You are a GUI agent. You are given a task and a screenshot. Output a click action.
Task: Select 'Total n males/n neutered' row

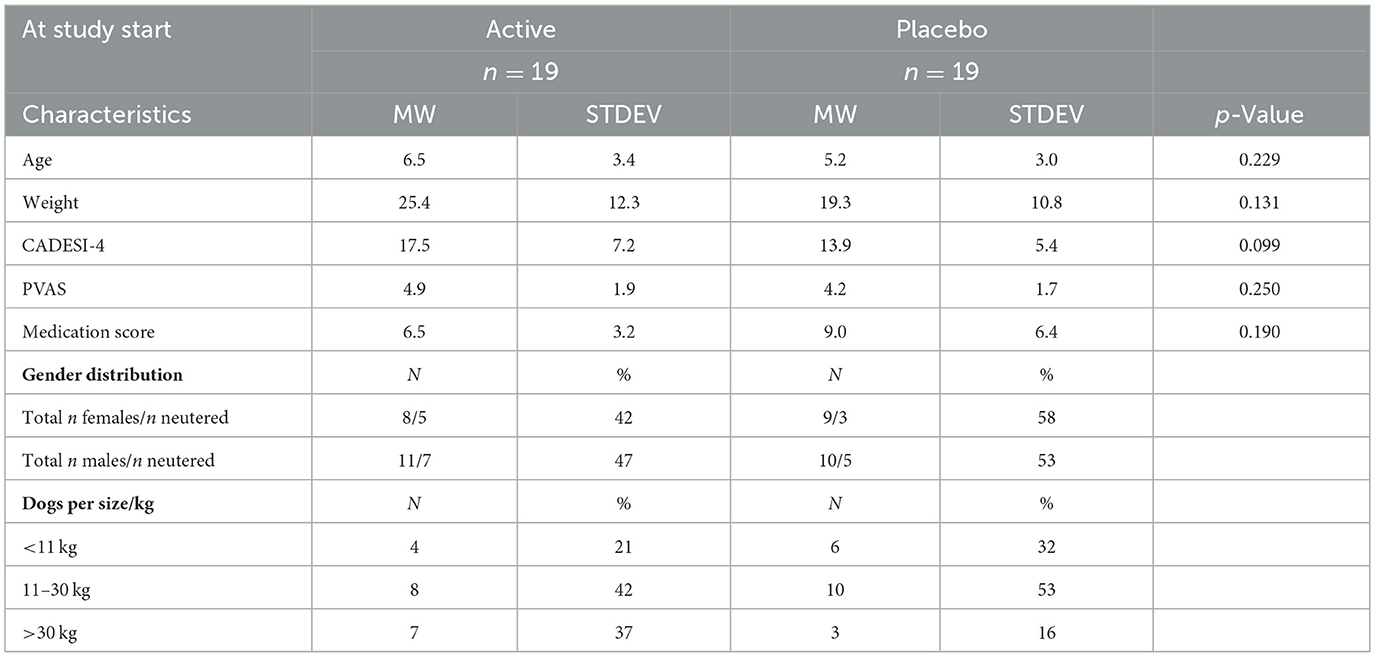(118, 460)
